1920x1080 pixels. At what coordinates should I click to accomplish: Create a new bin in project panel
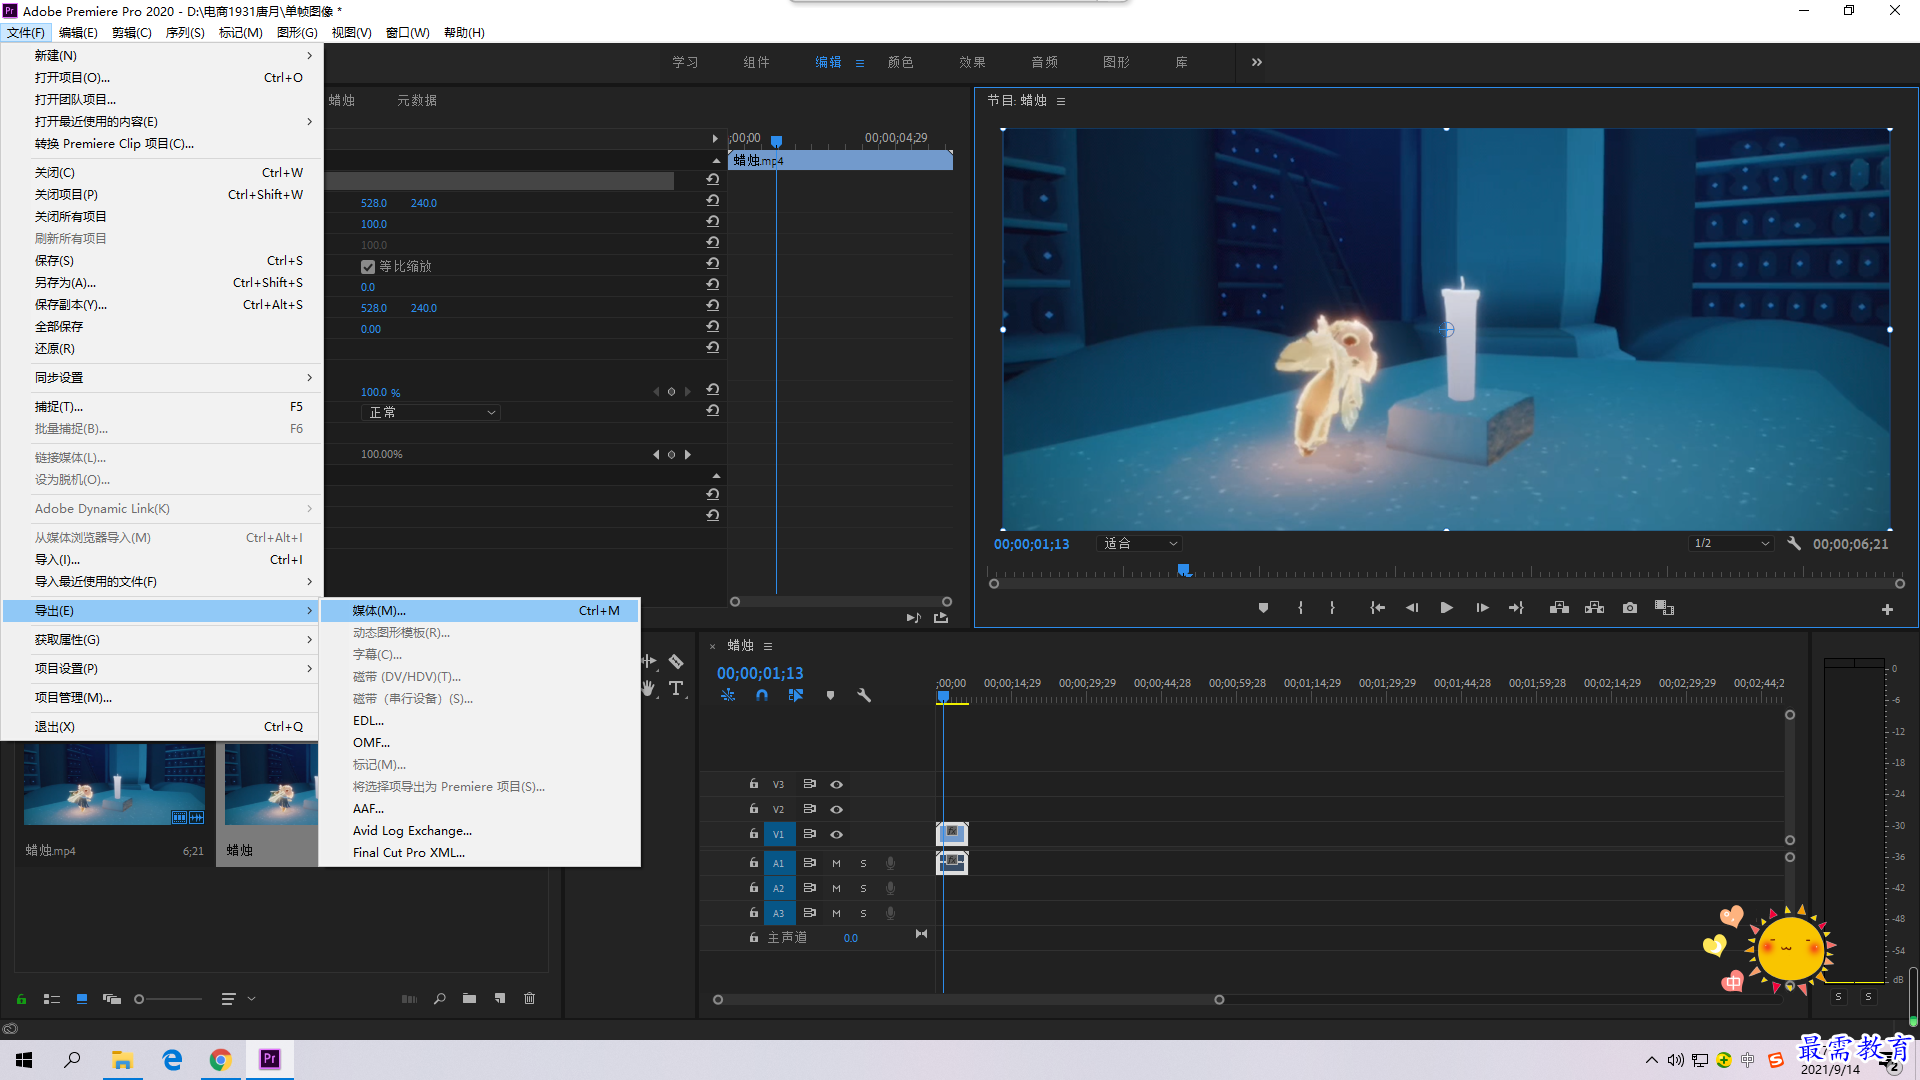(469, 998)
